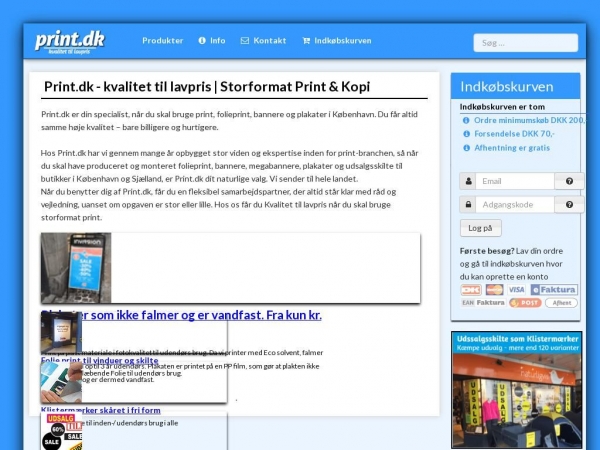Viewport: 600px width, 450px height.
Task: Open the Produkter menu
Action: [x=163, y=41]
